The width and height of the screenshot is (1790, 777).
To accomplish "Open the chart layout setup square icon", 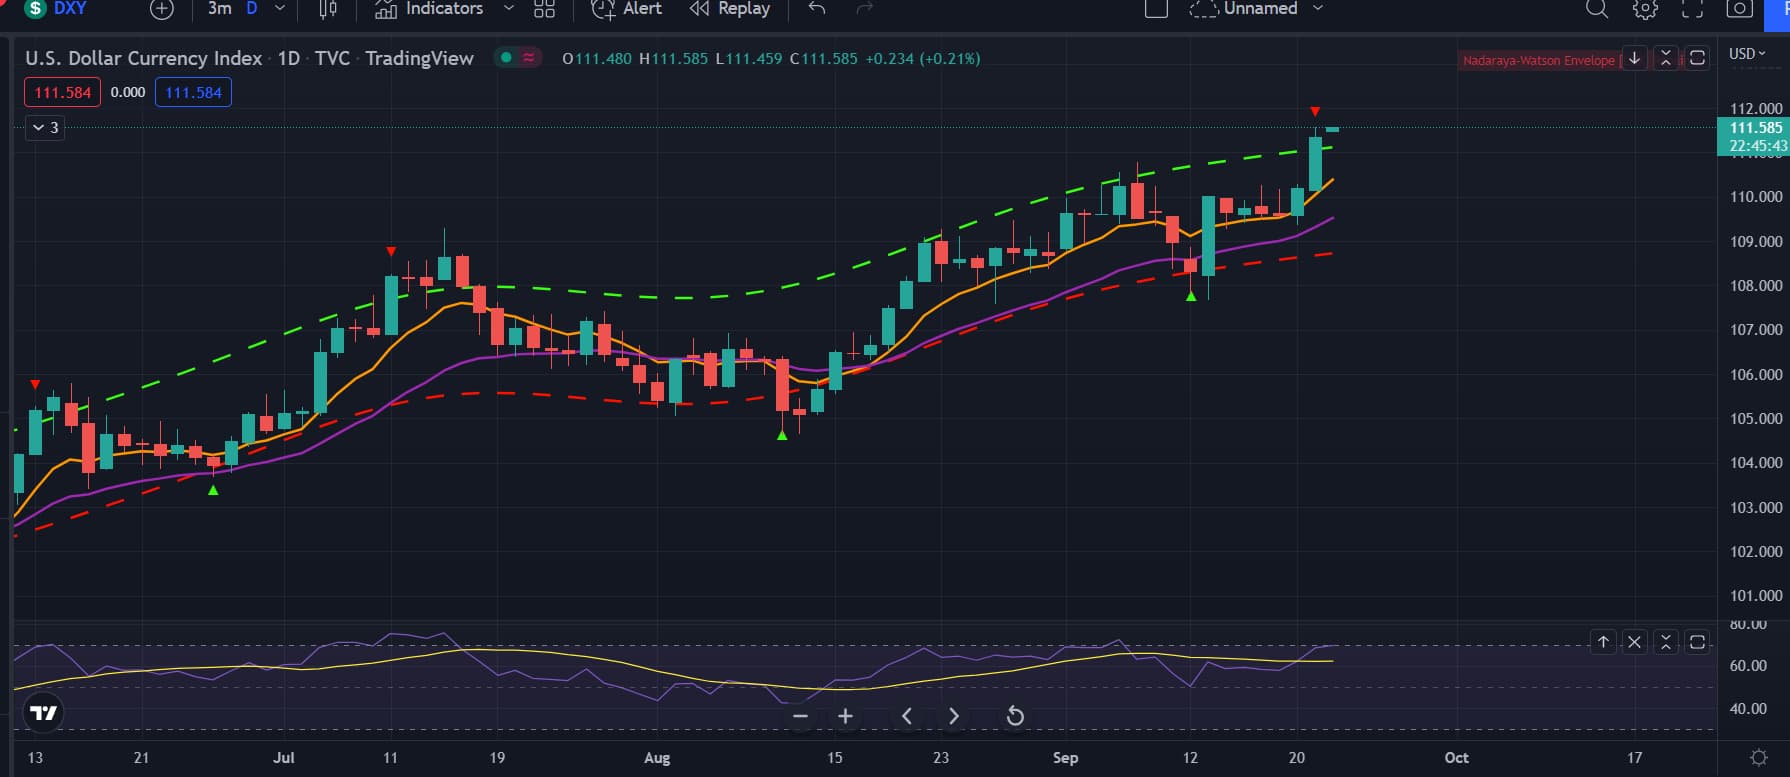I will coord(1156,9).
